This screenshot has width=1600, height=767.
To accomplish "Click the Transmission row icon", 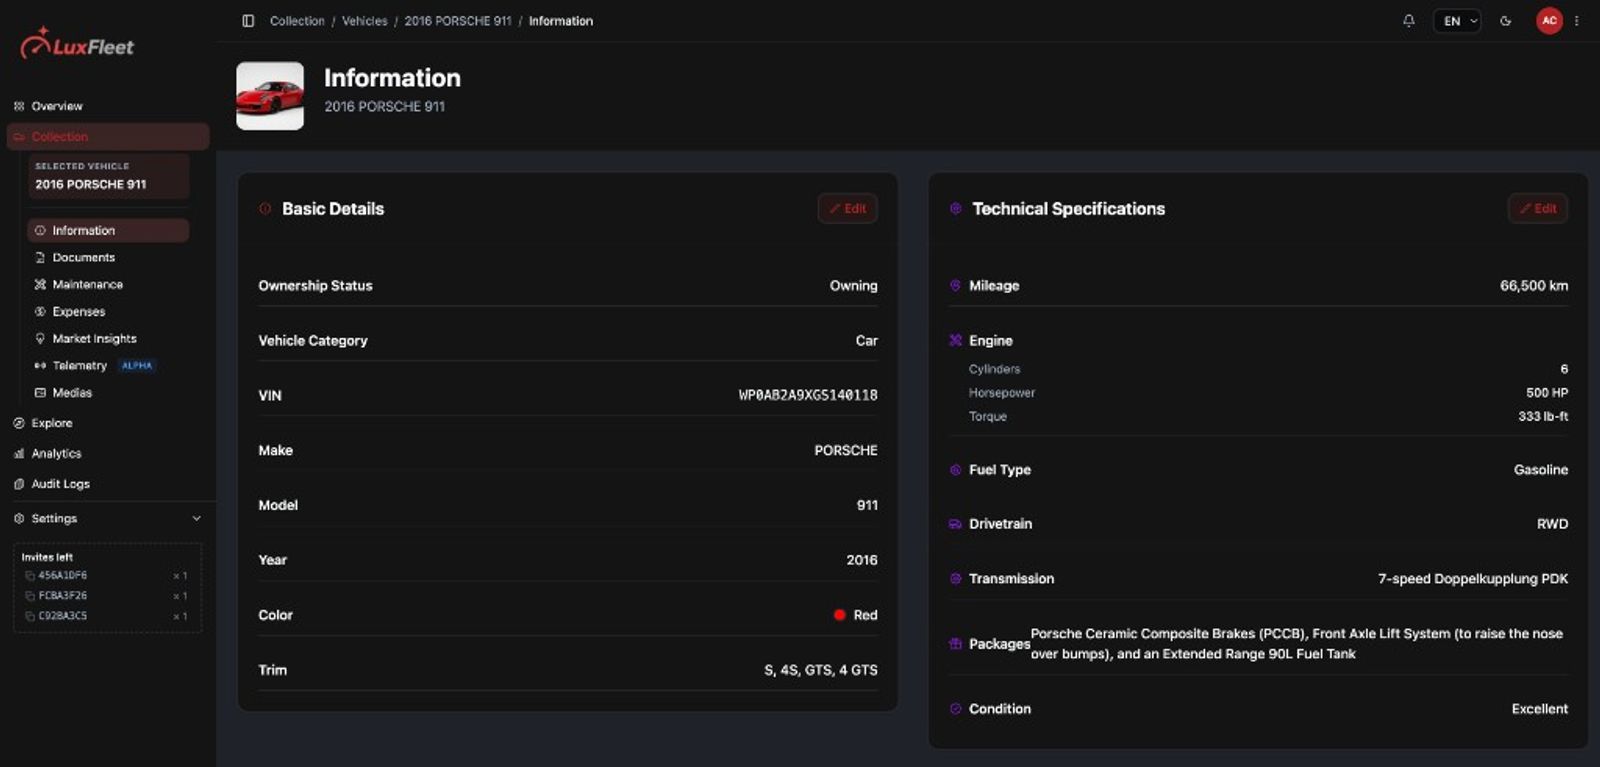I will click(955, 579).
